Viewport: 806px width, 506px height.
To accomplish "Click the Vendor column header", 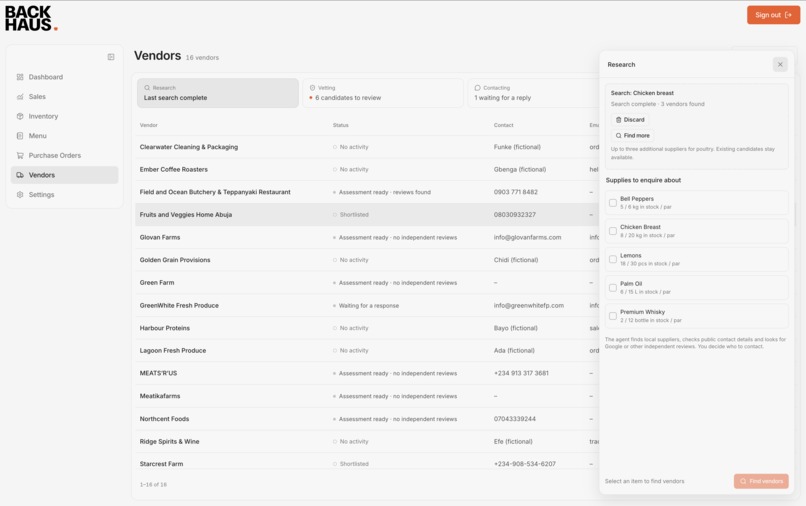I will tap(149, 125).
